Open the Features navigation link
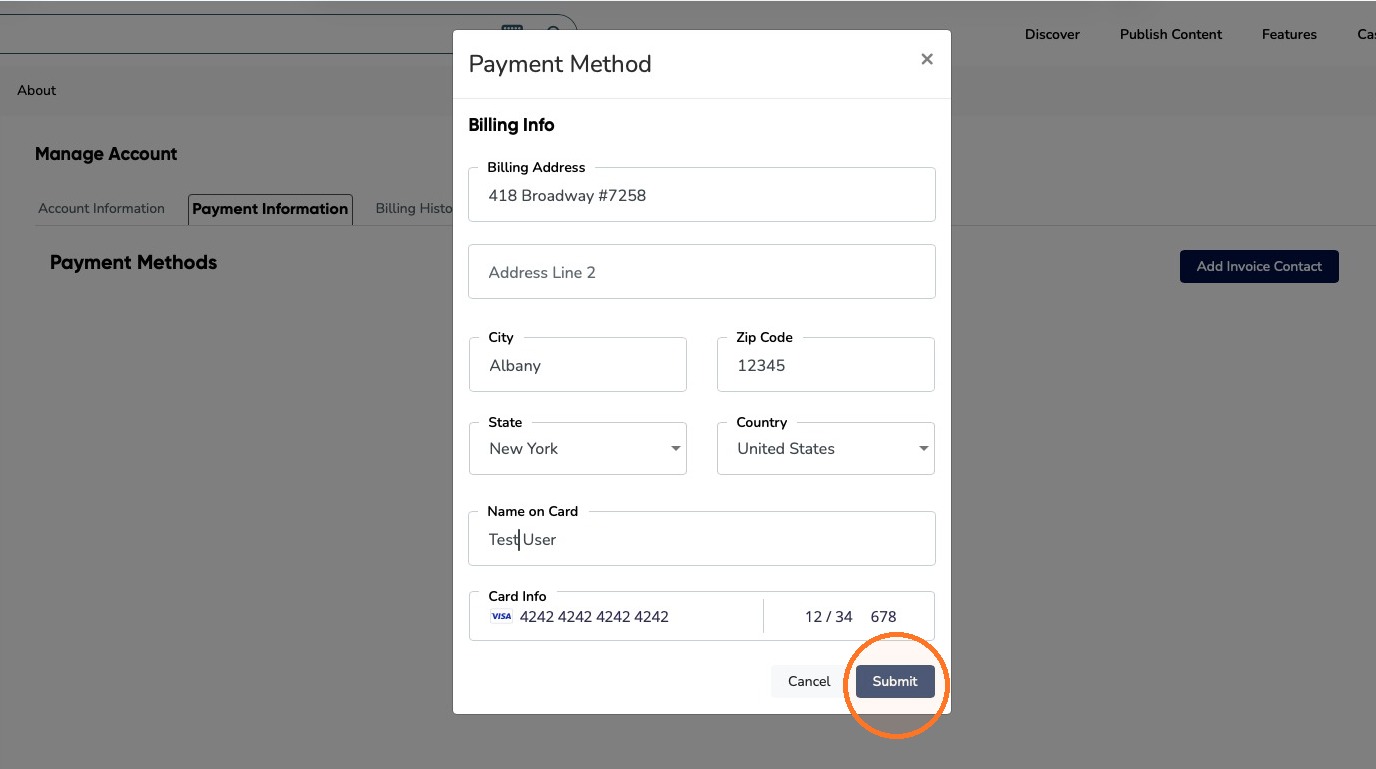This screenshot has height=769, width=1376. 1289,34
